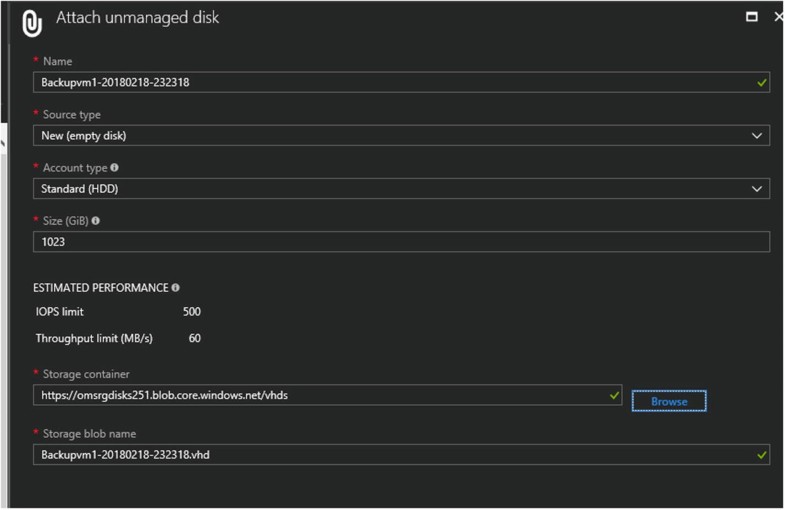785x510 pixels.
Task: Click the Size (GiB) info icon
Action: pyautogui.click(x=96, y=221)
